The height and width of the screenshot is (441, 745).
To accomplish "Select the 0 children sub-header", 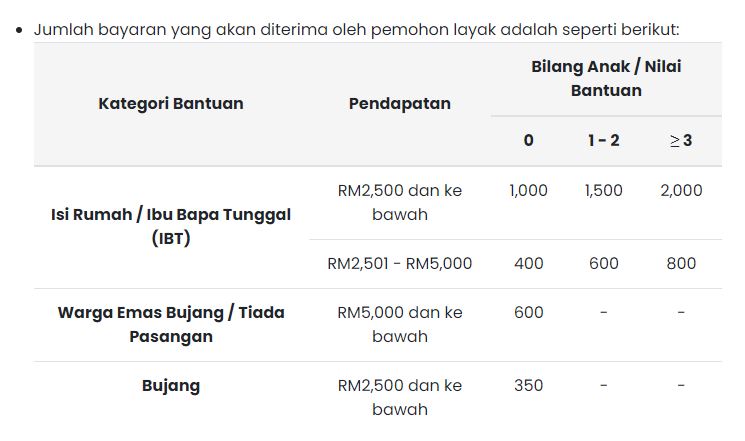I will [x=528, y=140].
